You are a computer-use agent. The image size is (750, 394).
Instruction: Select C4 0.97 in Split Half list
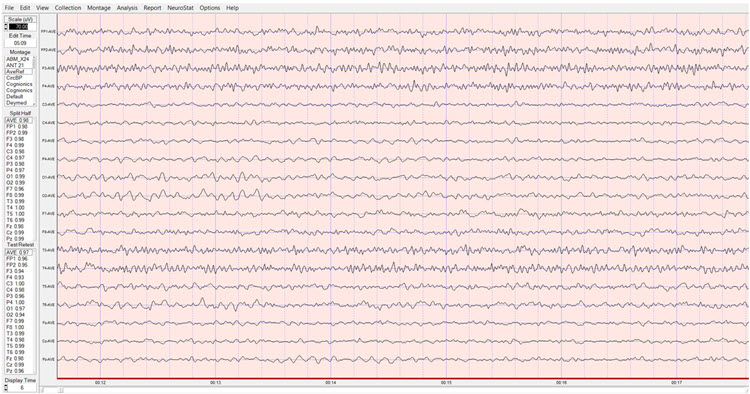tap(19, 158)
